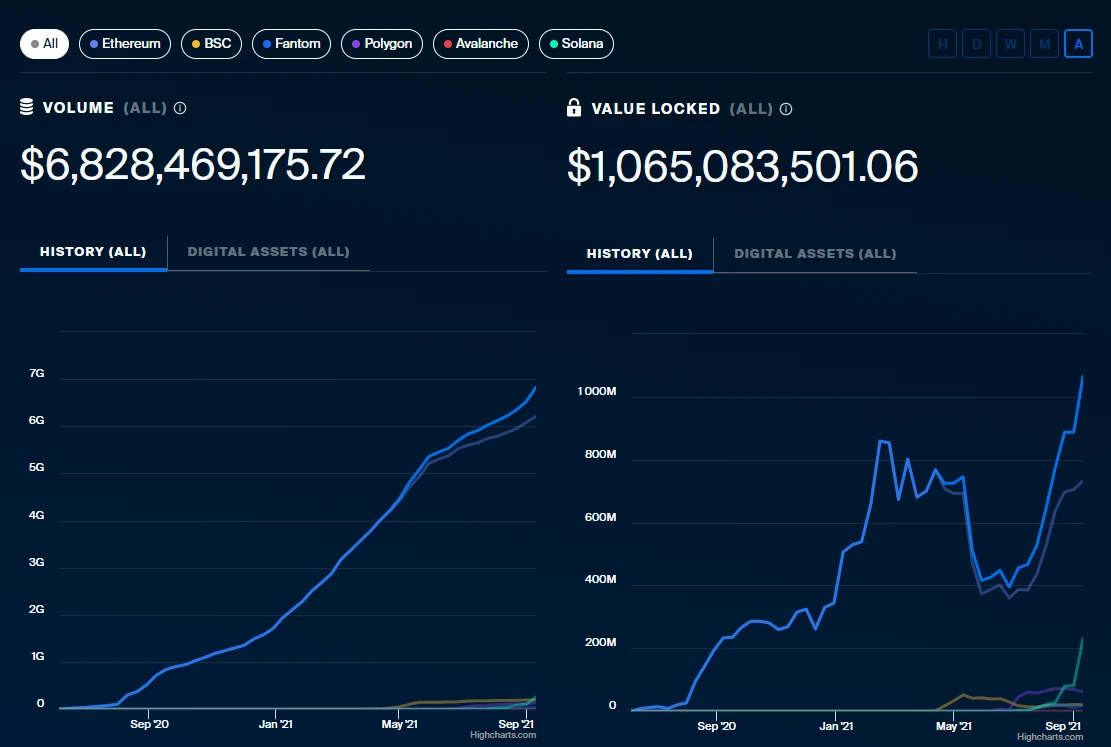The image size is (1111, 747).
Task: Filter charts by Ethereum
Action: point(125,44)
